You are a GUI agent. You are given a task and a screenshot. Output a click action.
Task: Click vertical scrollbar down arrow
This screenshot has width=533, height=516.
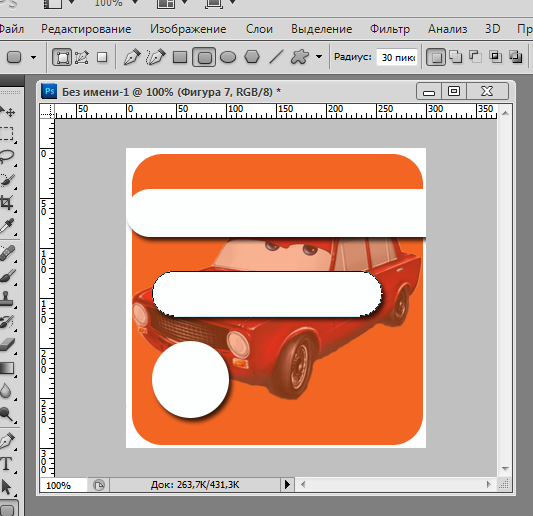click(x=505, y=469)
